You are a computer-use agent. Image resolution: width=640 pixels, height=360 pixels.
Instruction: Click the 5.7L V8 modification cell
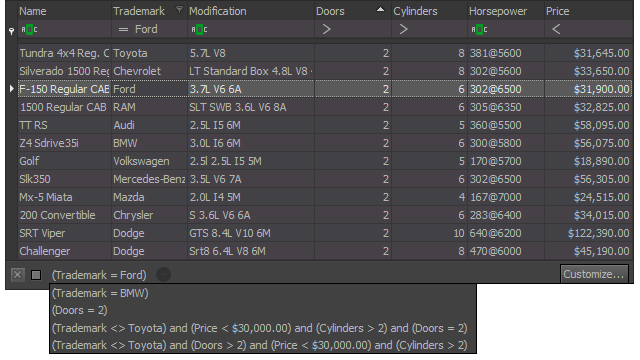251,53
